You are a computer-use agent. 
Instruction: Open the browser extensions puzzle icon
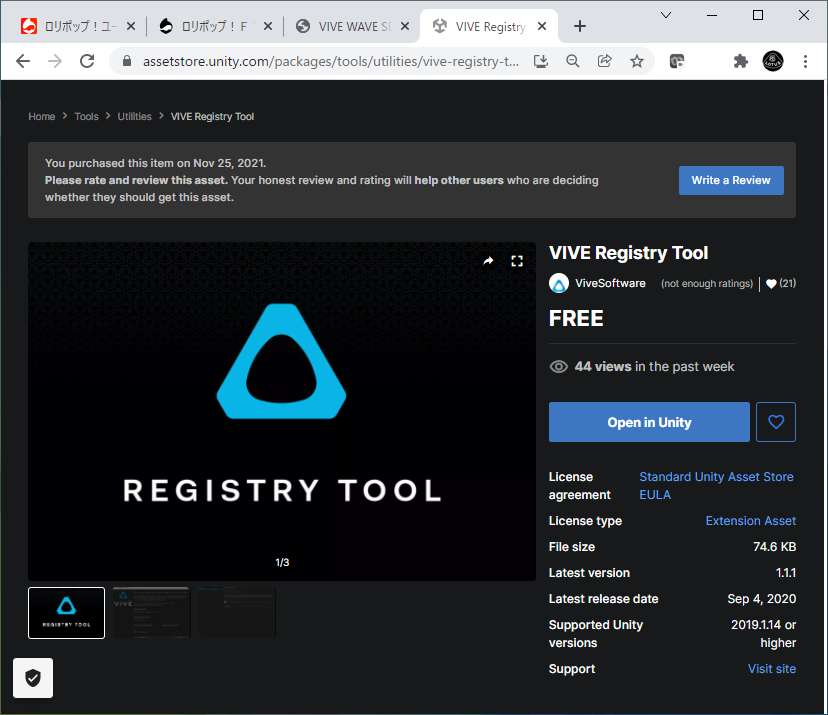[740, 61]
